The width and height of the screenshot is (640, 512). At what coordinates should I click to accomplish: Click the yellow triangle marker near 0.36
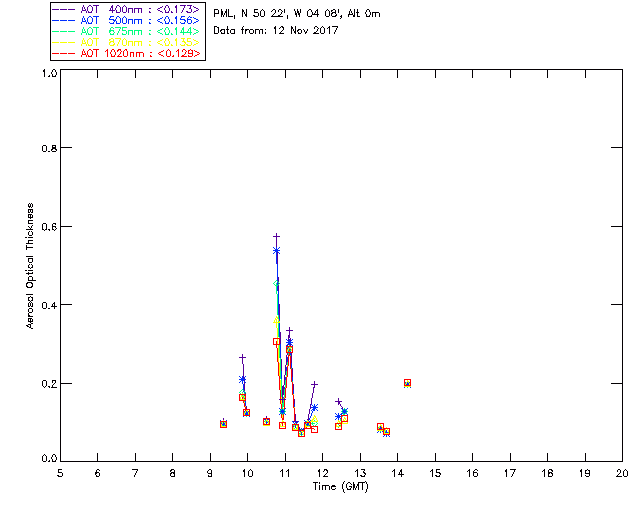(x=276, y=321)
